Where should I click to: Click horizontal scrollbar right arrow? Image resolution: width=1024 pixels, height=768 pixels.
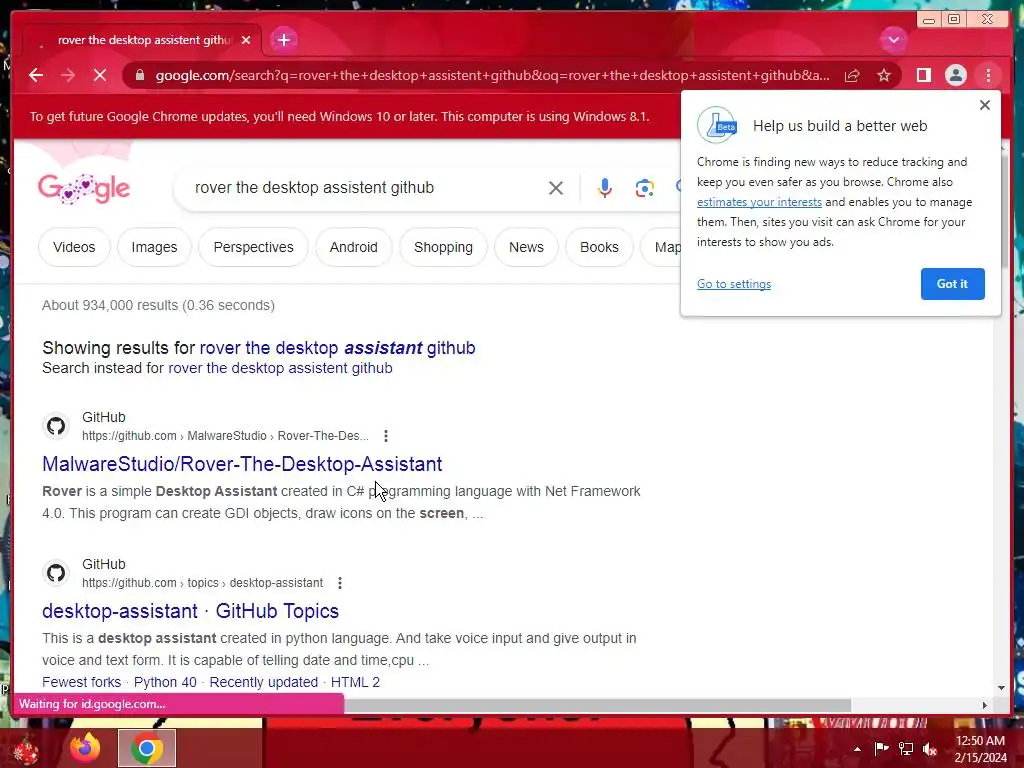pyautogui.click(x=985, y=705)
